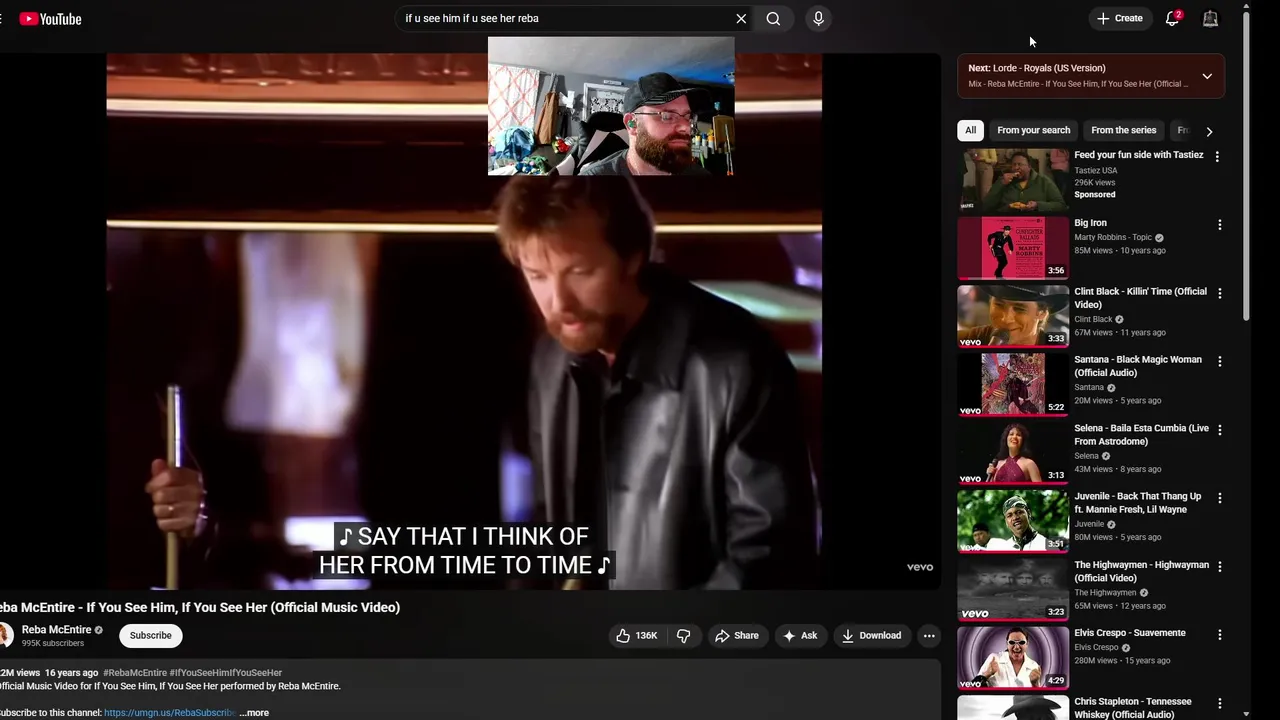Open the umgn.us/RebaSubscribe link

point(169,713)
